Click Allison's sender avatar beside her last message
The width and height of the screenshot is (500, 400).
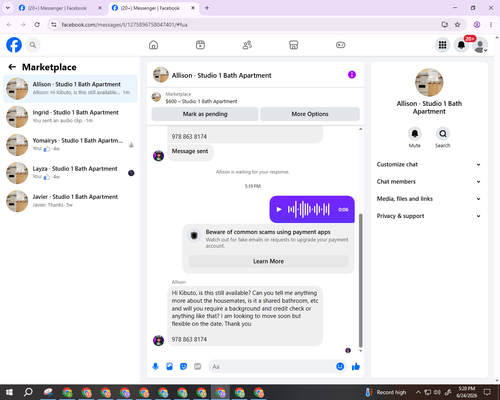point(158,340)
